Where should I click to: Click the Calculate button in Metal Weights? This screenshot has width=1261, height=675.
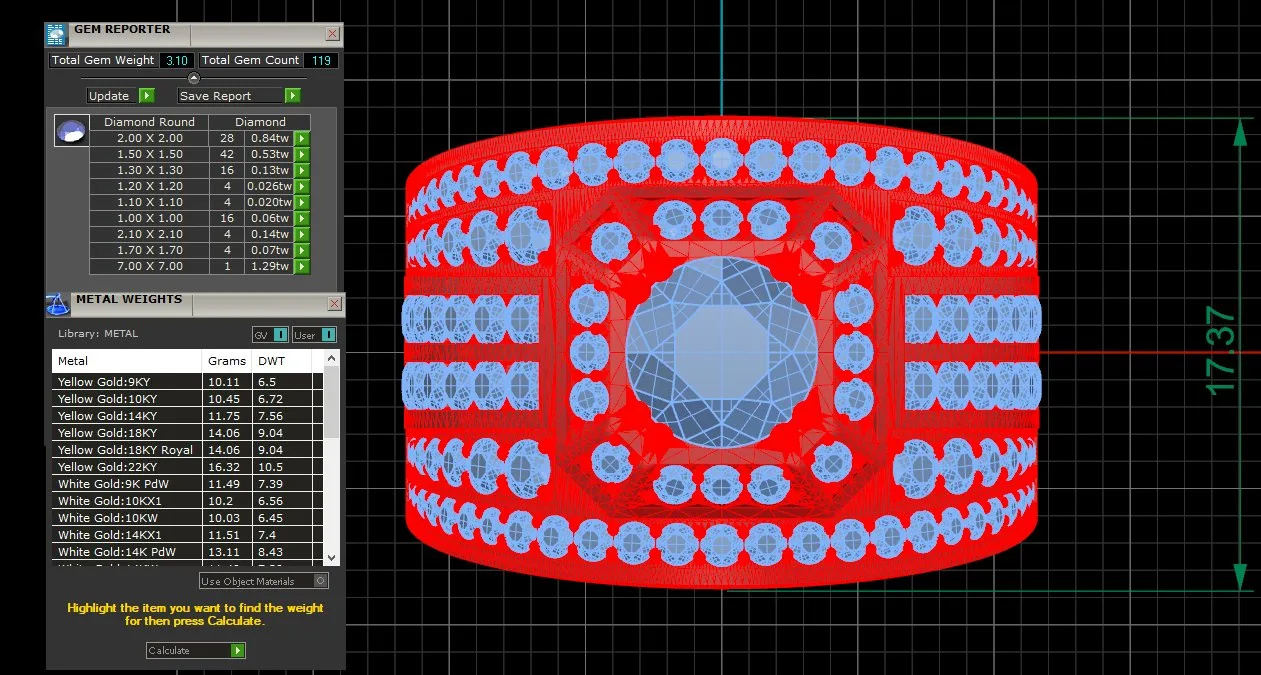195,650
